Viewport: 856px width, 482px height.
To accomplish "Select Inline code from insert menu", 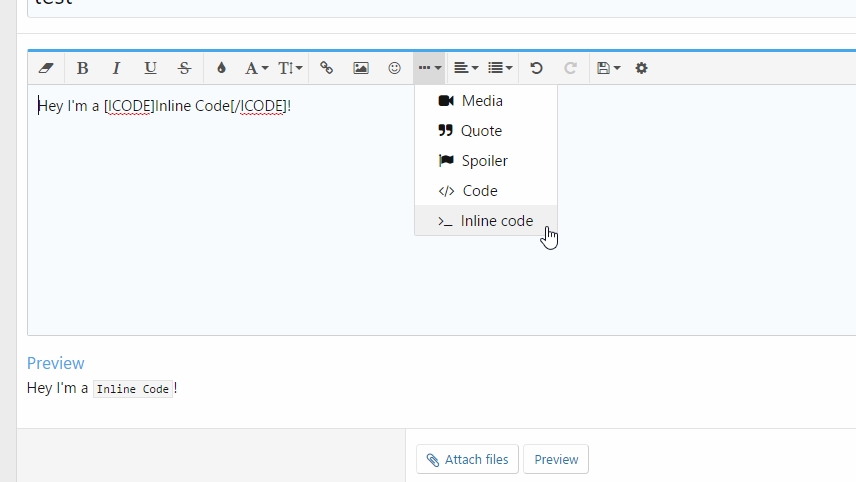I will tap(486, 221).
